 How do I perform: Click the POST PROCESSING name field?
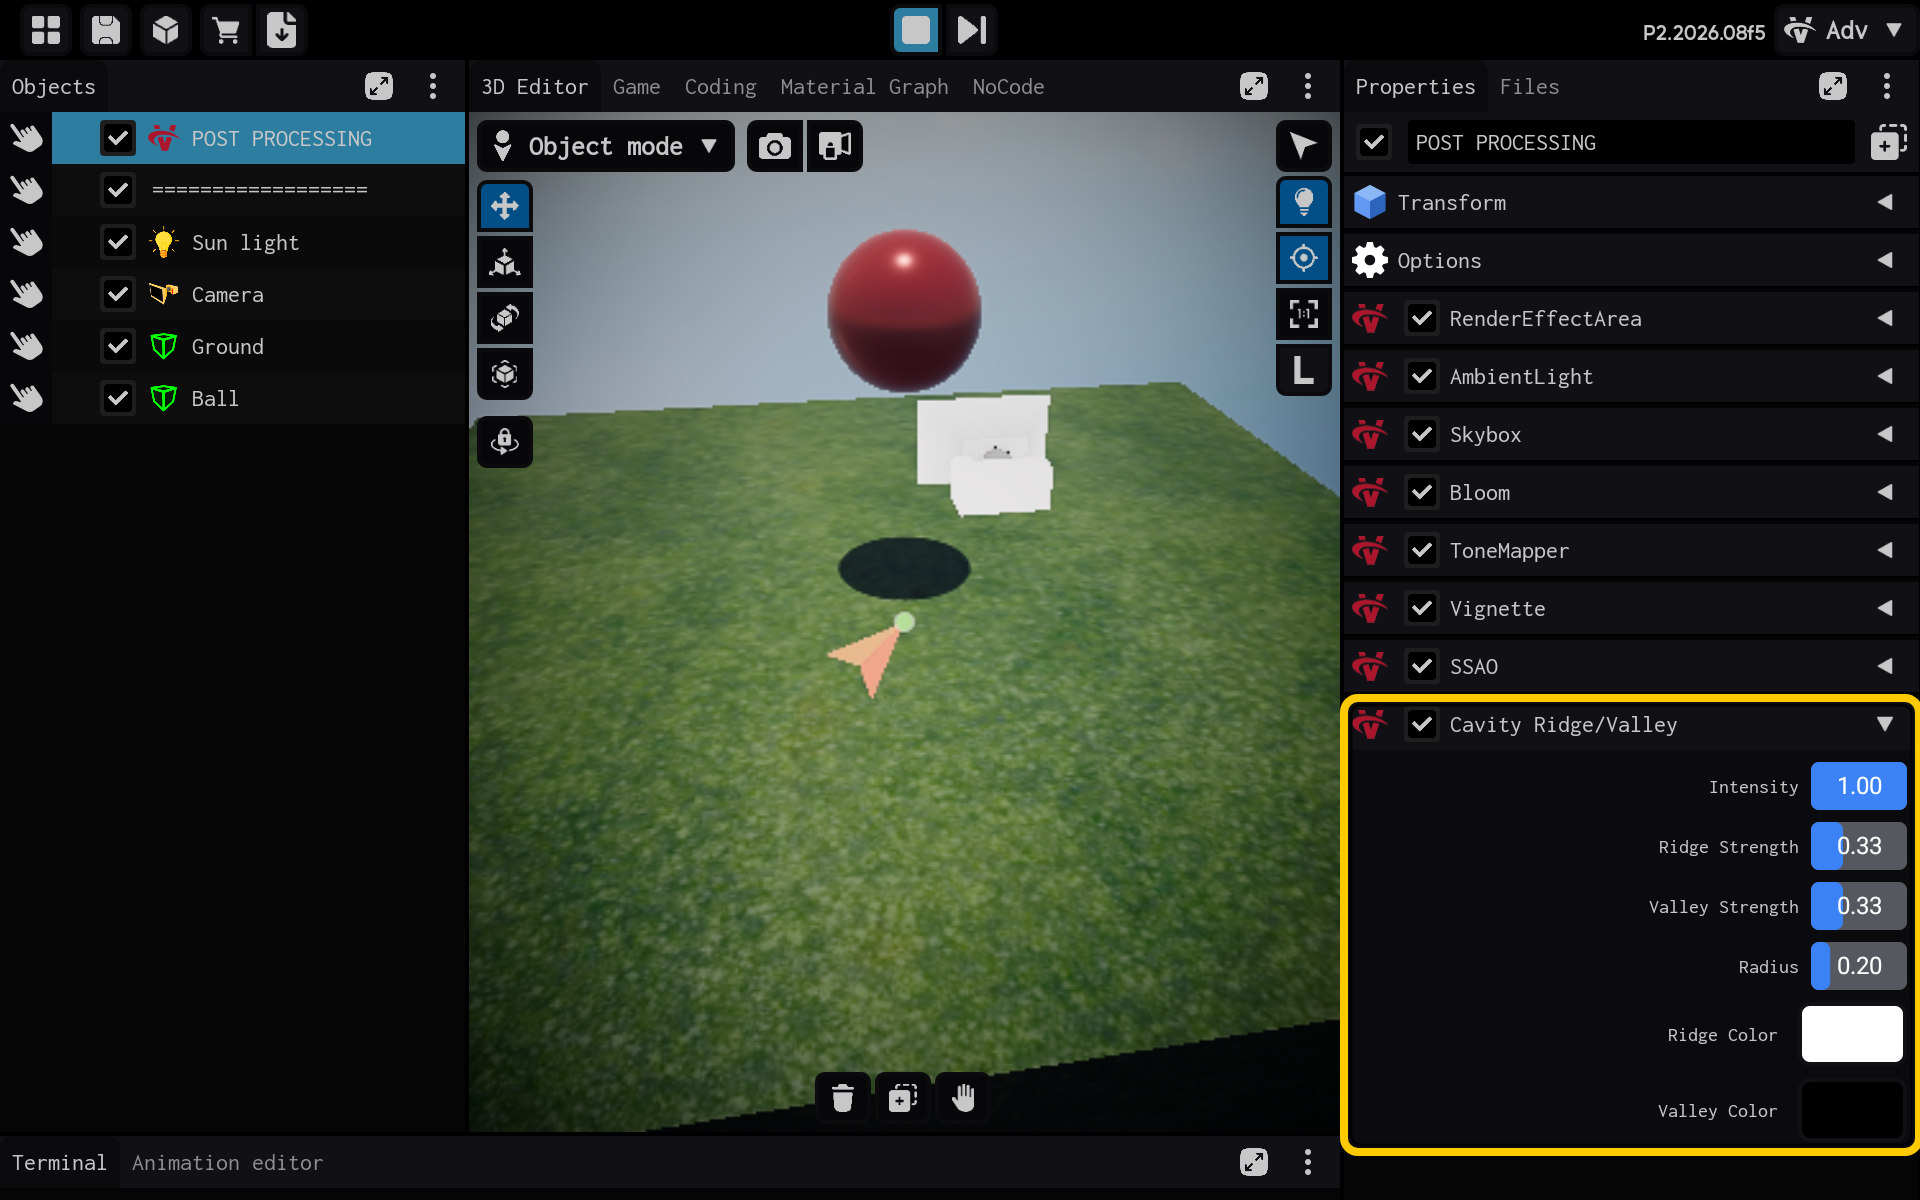tap(1630, 143)
